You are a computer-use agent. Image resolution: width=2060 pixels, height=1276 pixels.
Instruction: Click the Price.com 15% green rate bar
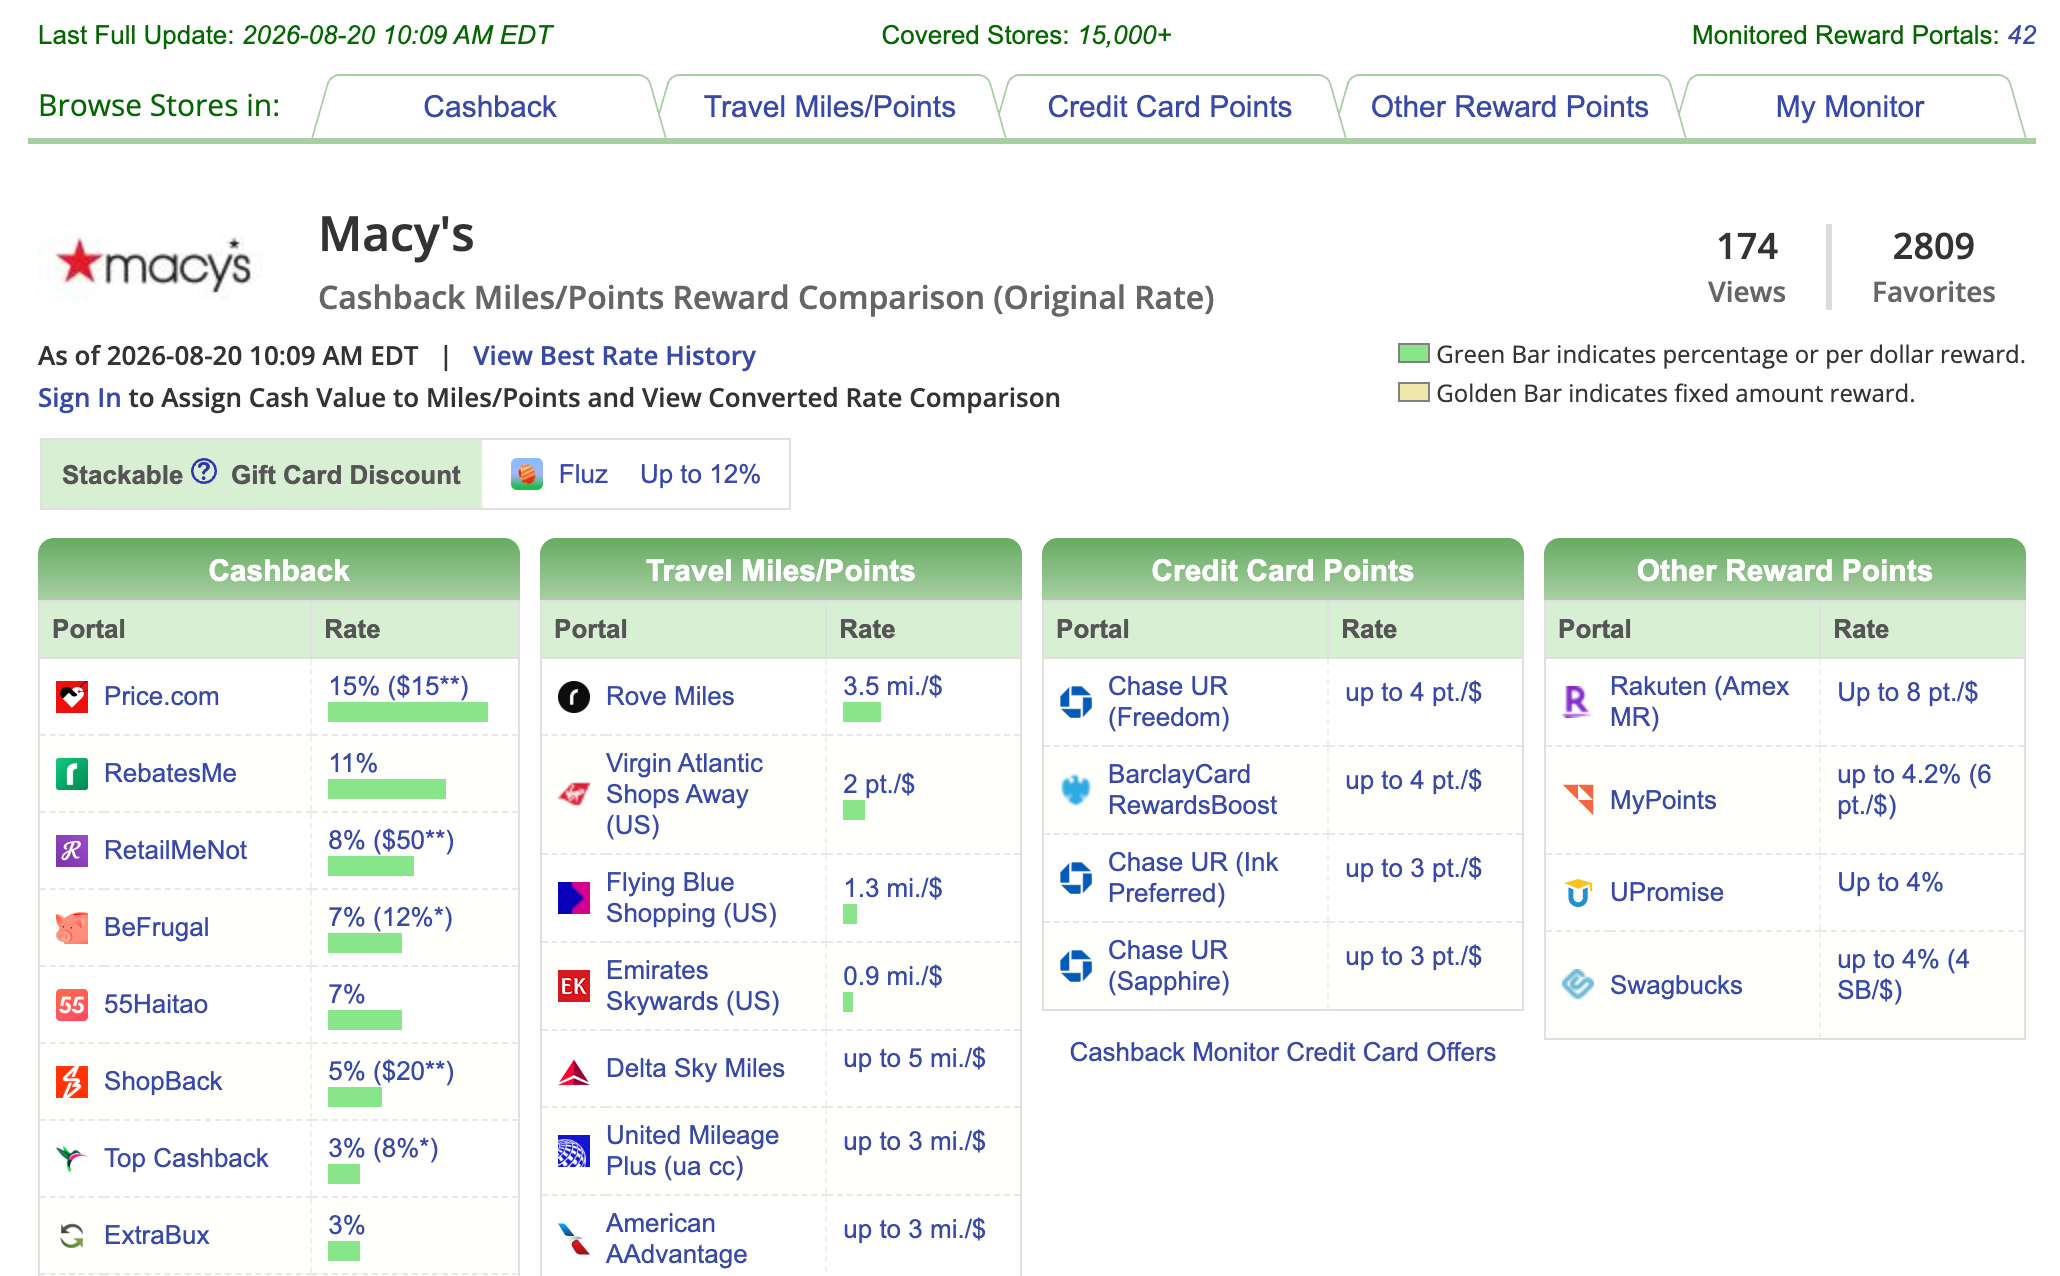coord(407,712)
